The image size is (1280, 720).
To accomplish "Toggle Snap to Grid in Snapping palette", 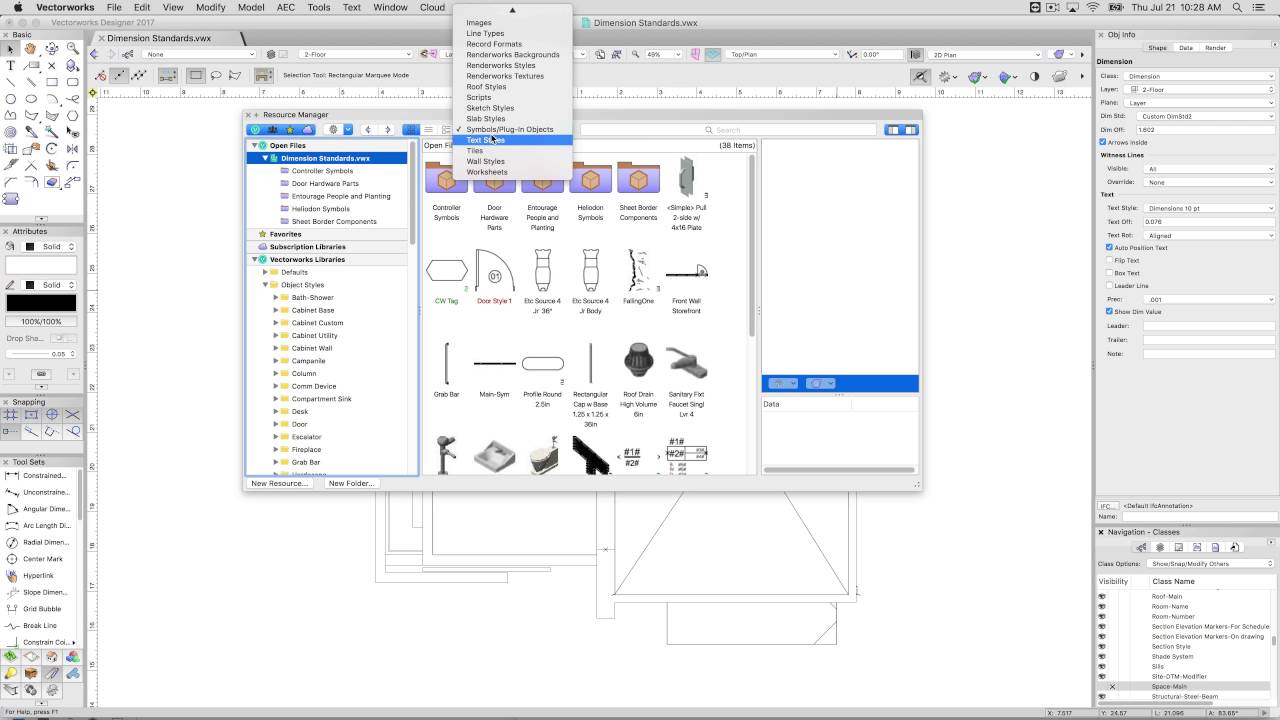I will point(10,414).
